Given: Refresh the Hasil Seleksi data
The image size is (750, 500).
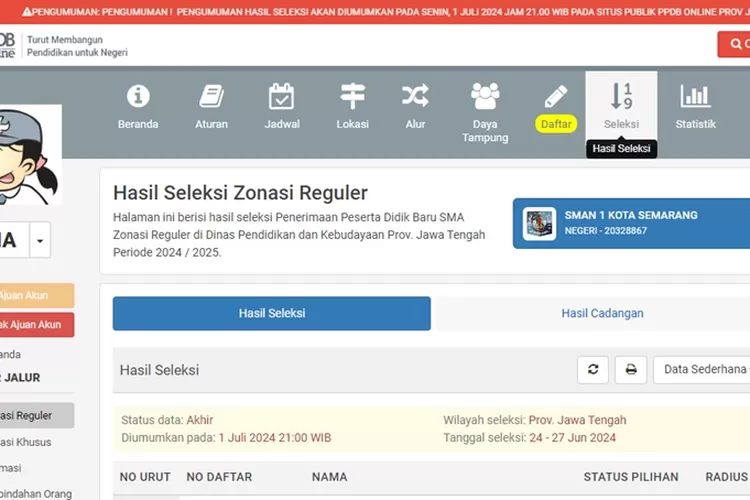Looking at the screenshot, I should click(593, 369).
